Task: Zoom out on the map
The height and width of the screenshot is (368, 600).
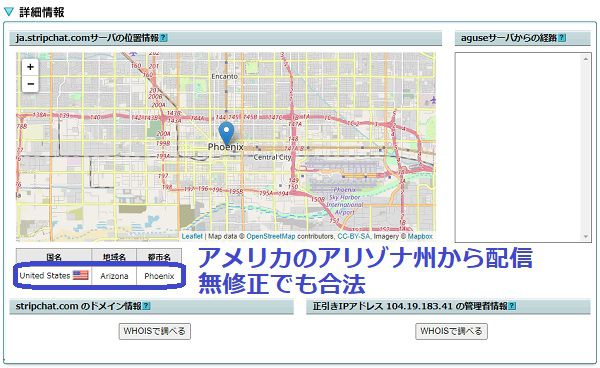Action: [x=30, y=84]
